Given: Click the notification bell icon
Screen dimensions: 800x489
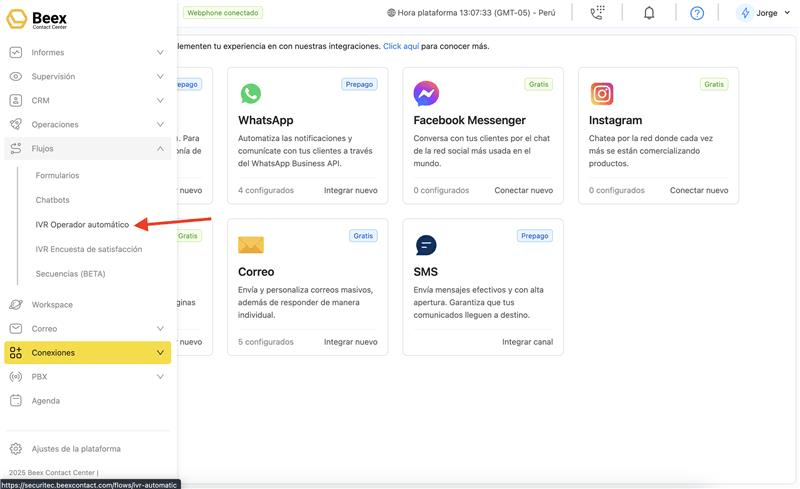Looking at the screenshot, I should click(649, 13).
